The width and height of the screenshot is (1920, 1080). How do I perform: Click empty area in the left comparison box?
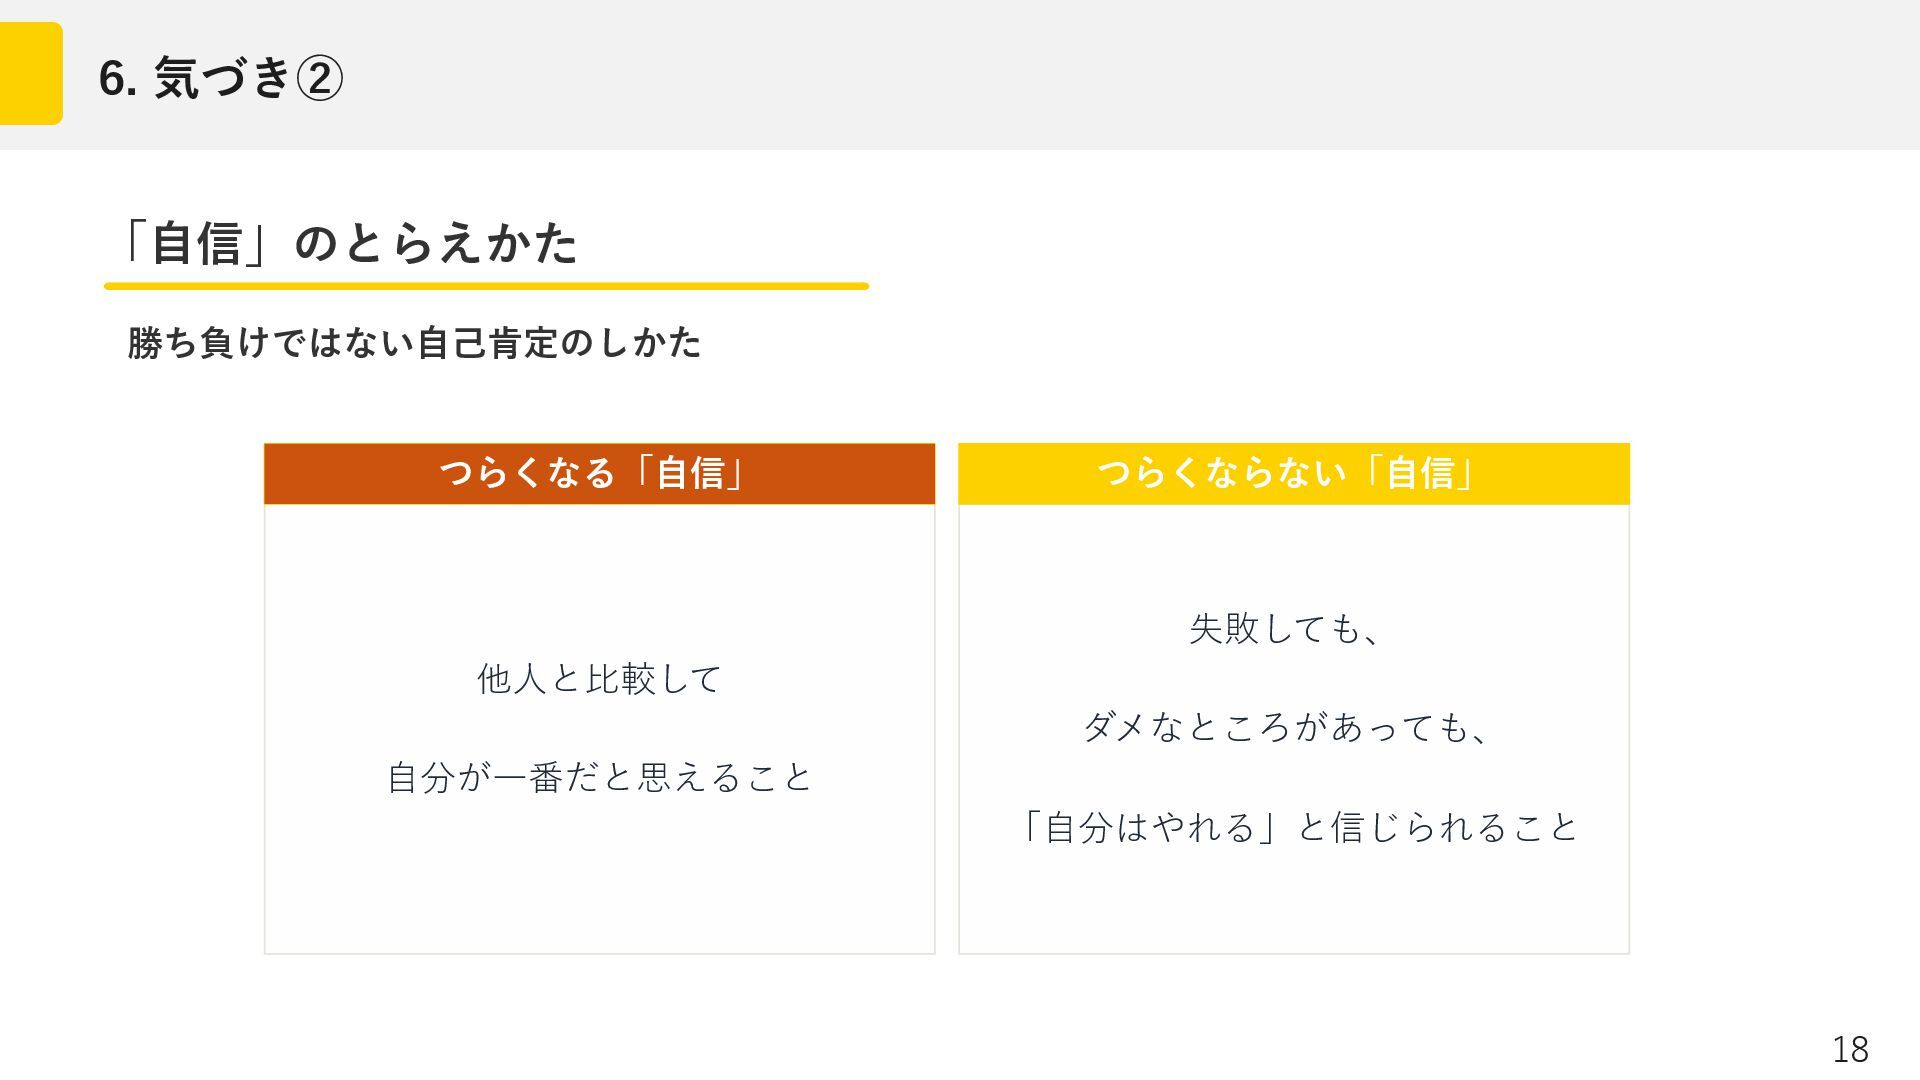[x=599, y=880]
